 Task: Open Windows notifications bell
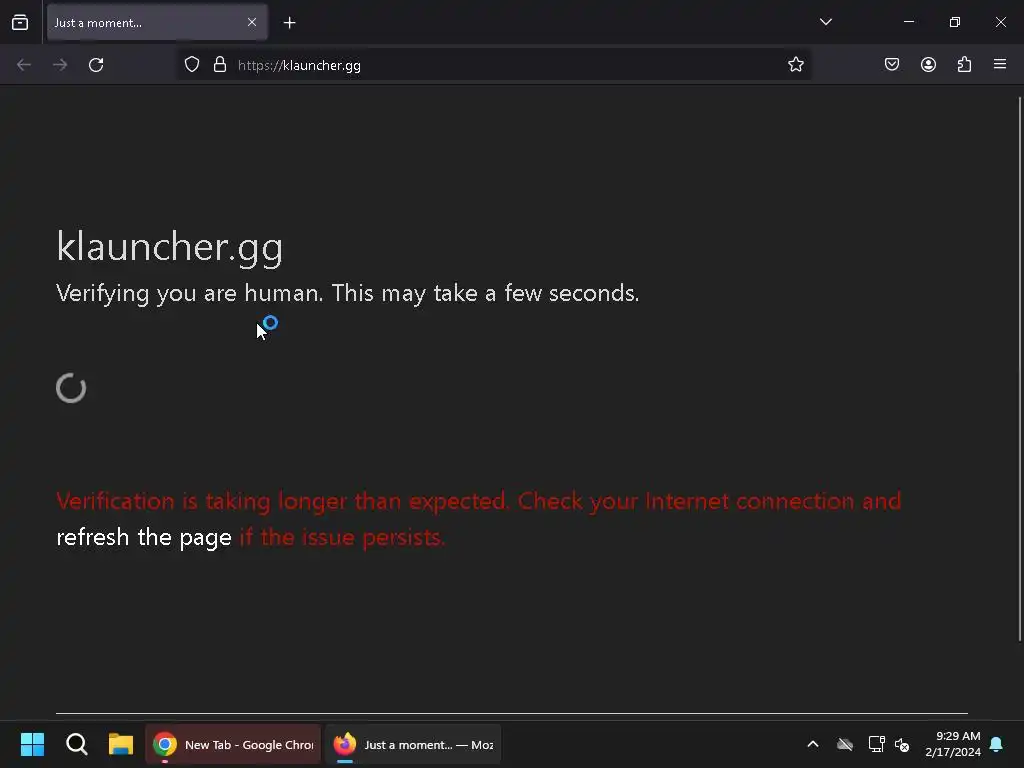click(997, 744)
